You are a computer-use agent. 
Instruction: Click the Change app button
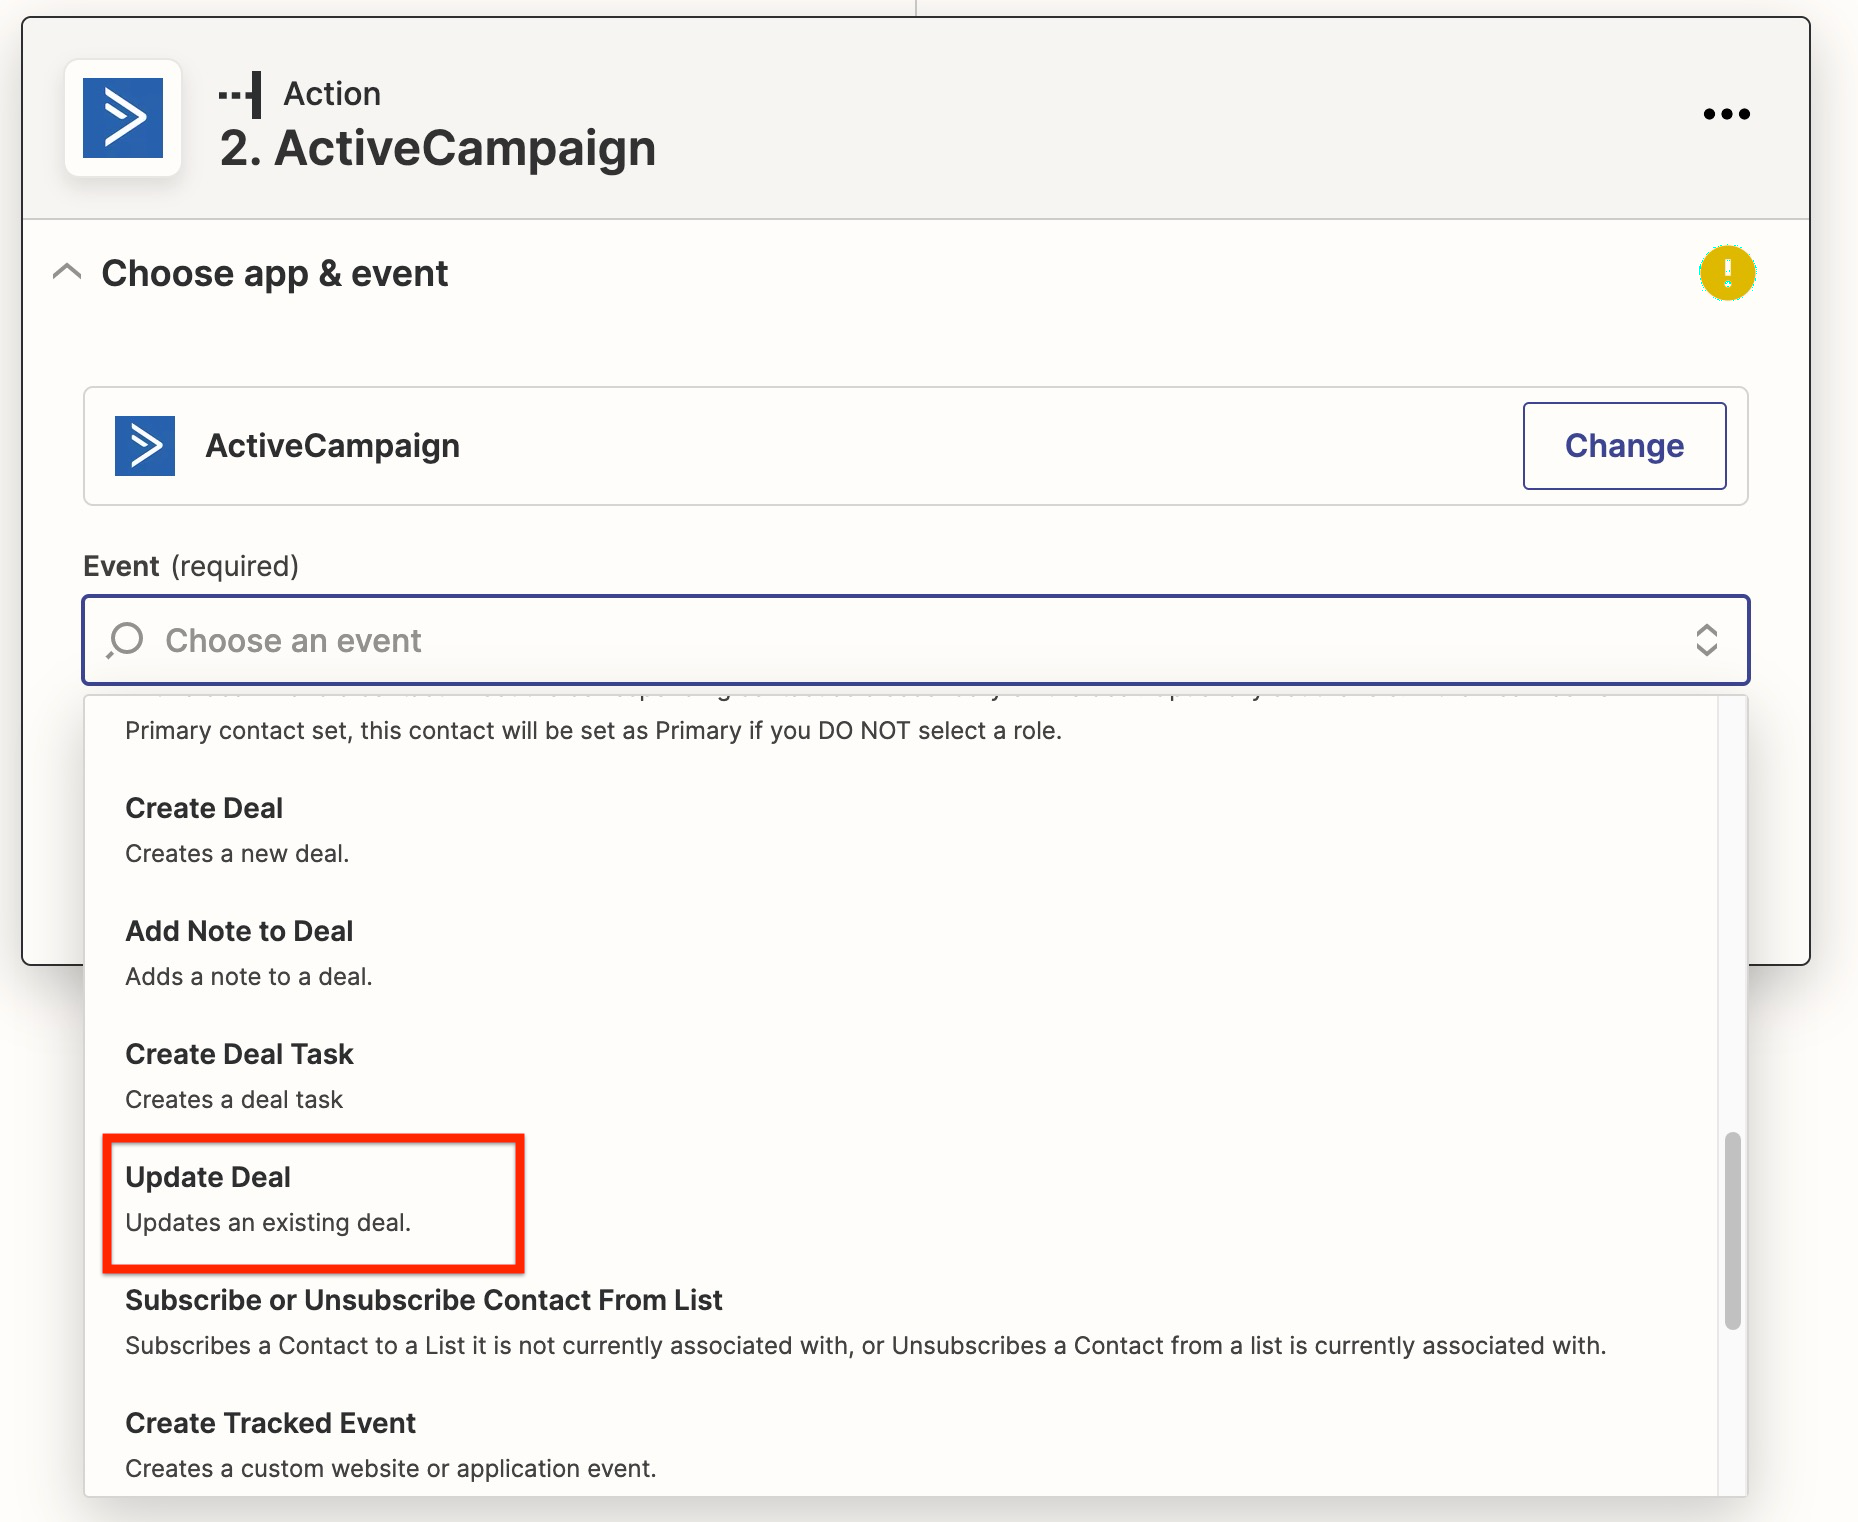click(1624, 446)
